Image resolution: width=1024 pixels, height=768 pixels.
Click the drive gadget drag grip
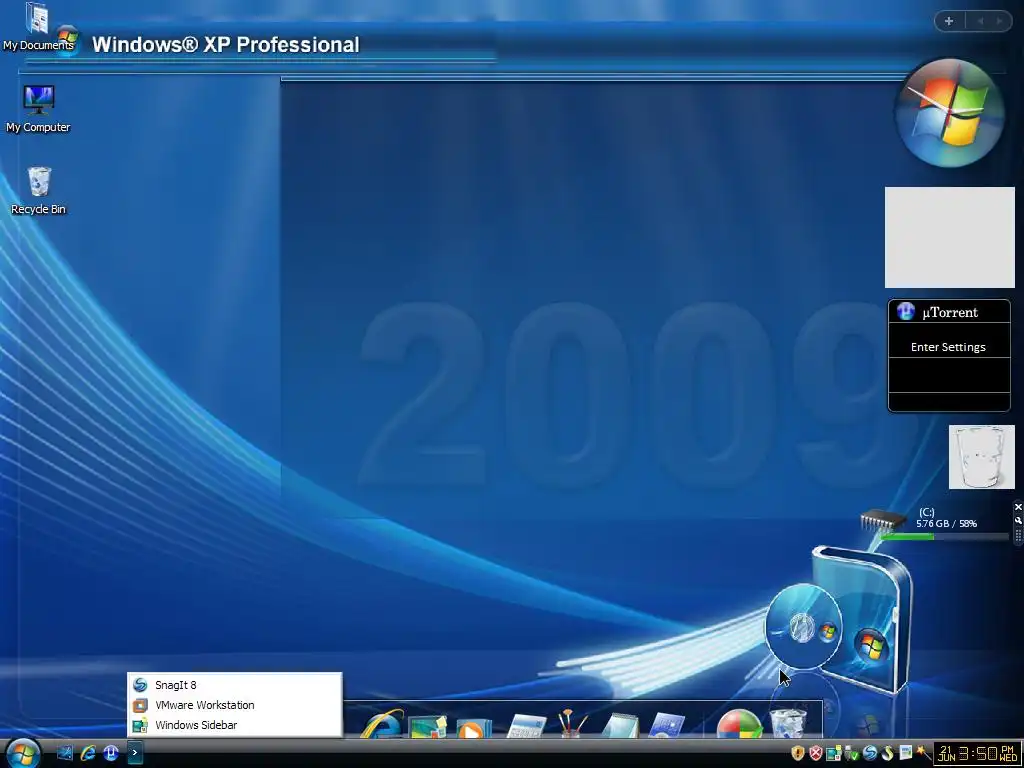pos(1018,535)
